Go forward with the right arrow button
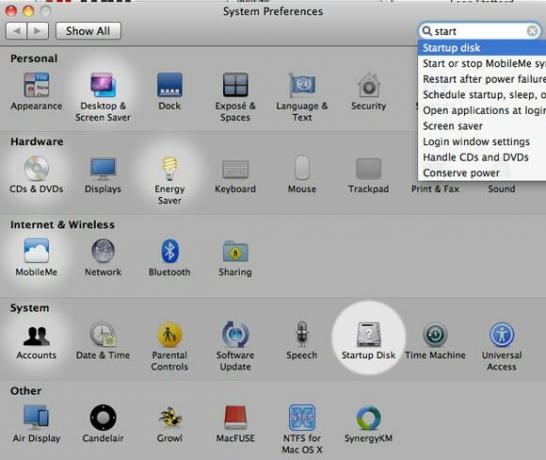 tap(38, 31)
